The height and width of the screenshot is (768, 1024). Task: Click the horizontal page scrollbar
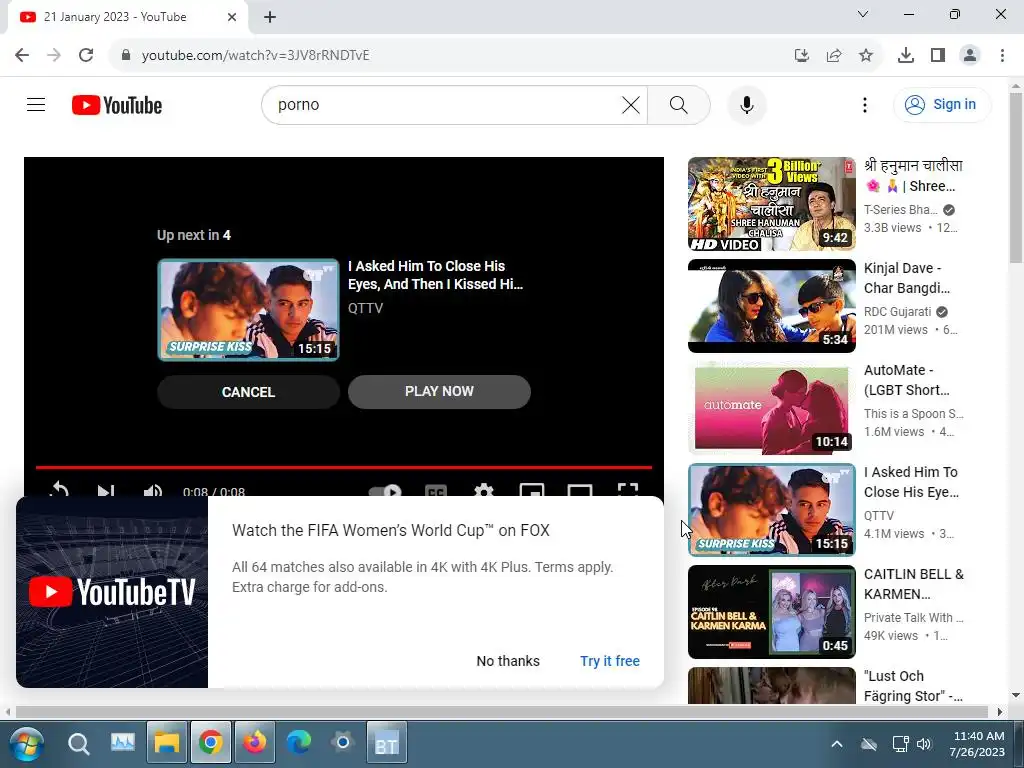click(501, 711)
